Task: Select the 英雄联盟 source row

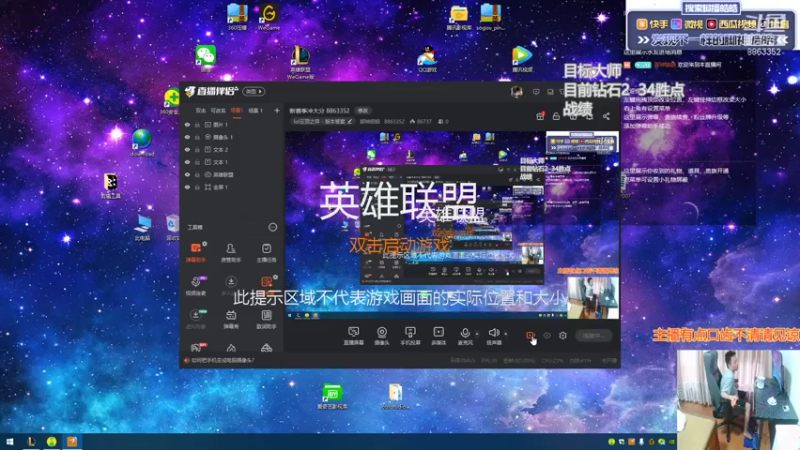Action: click(231, 174)
